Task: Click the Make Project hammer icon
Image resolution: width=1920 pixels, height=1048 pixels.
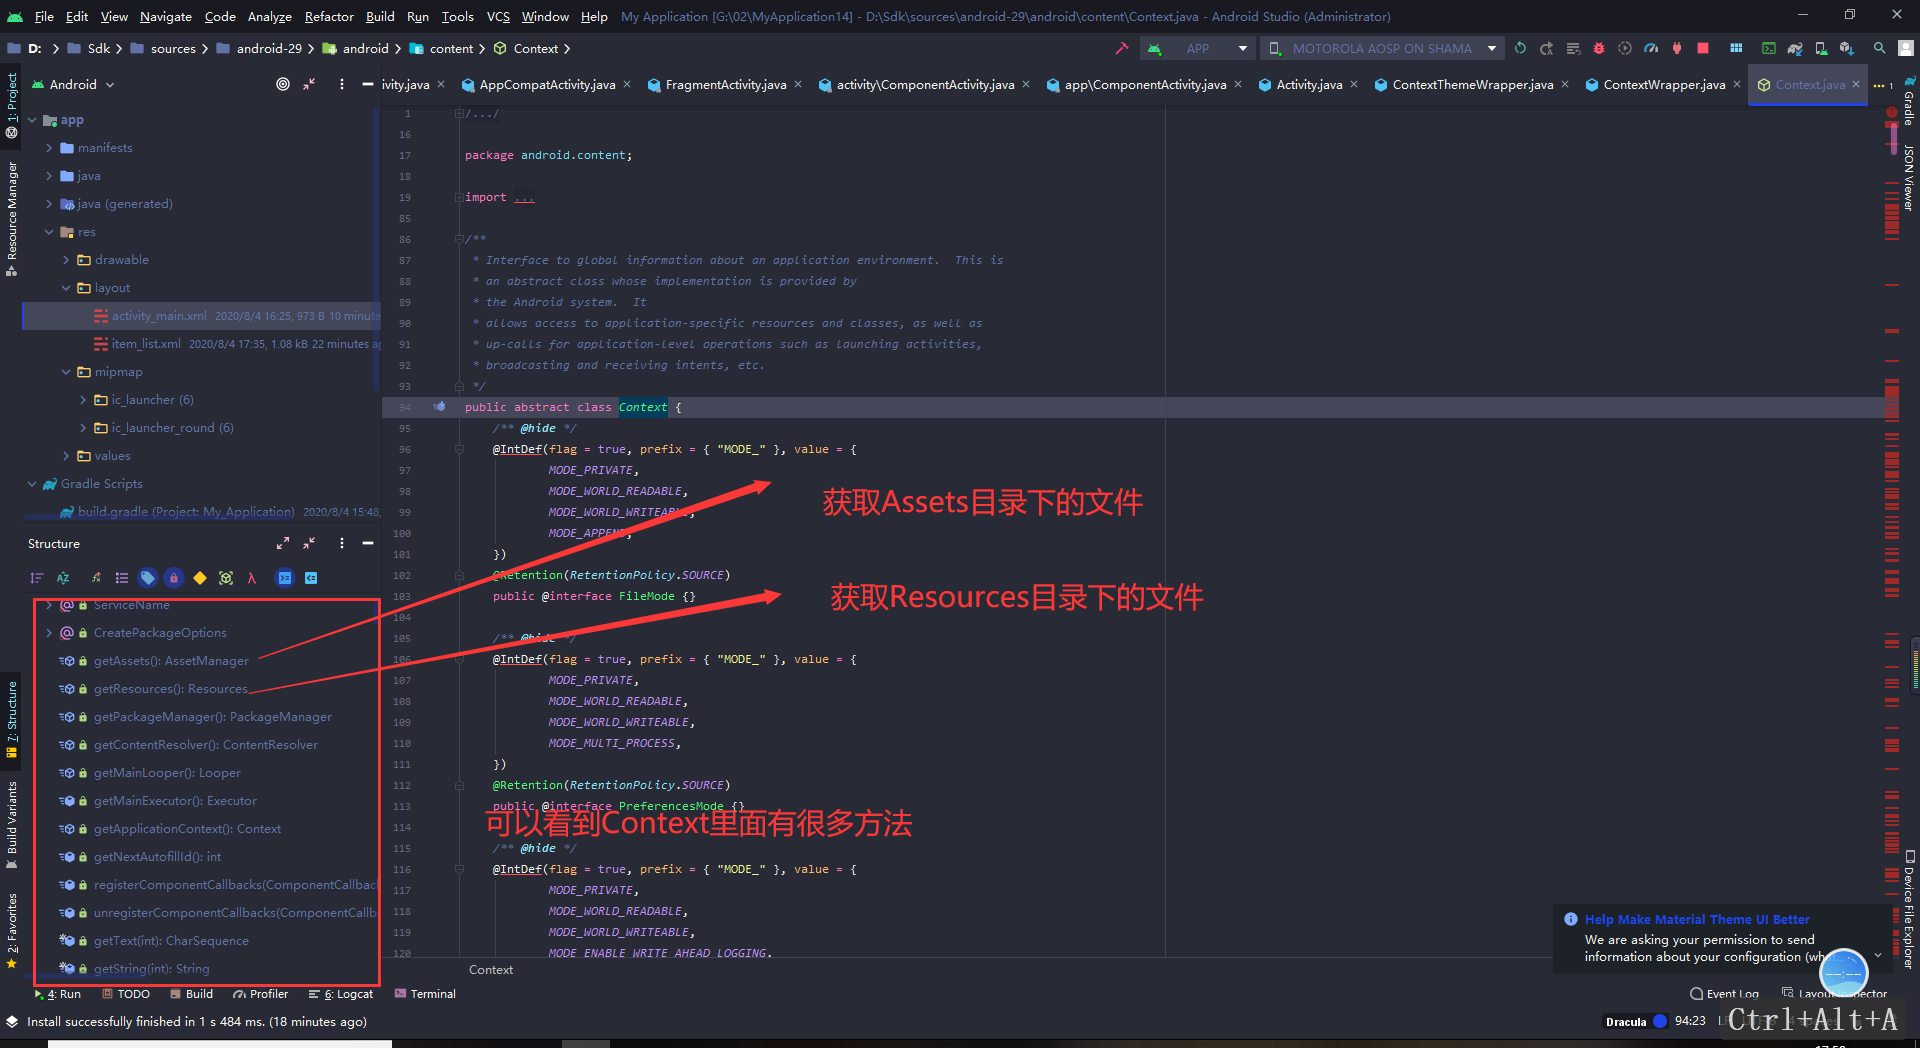Action: click(x=1121, y=48)
